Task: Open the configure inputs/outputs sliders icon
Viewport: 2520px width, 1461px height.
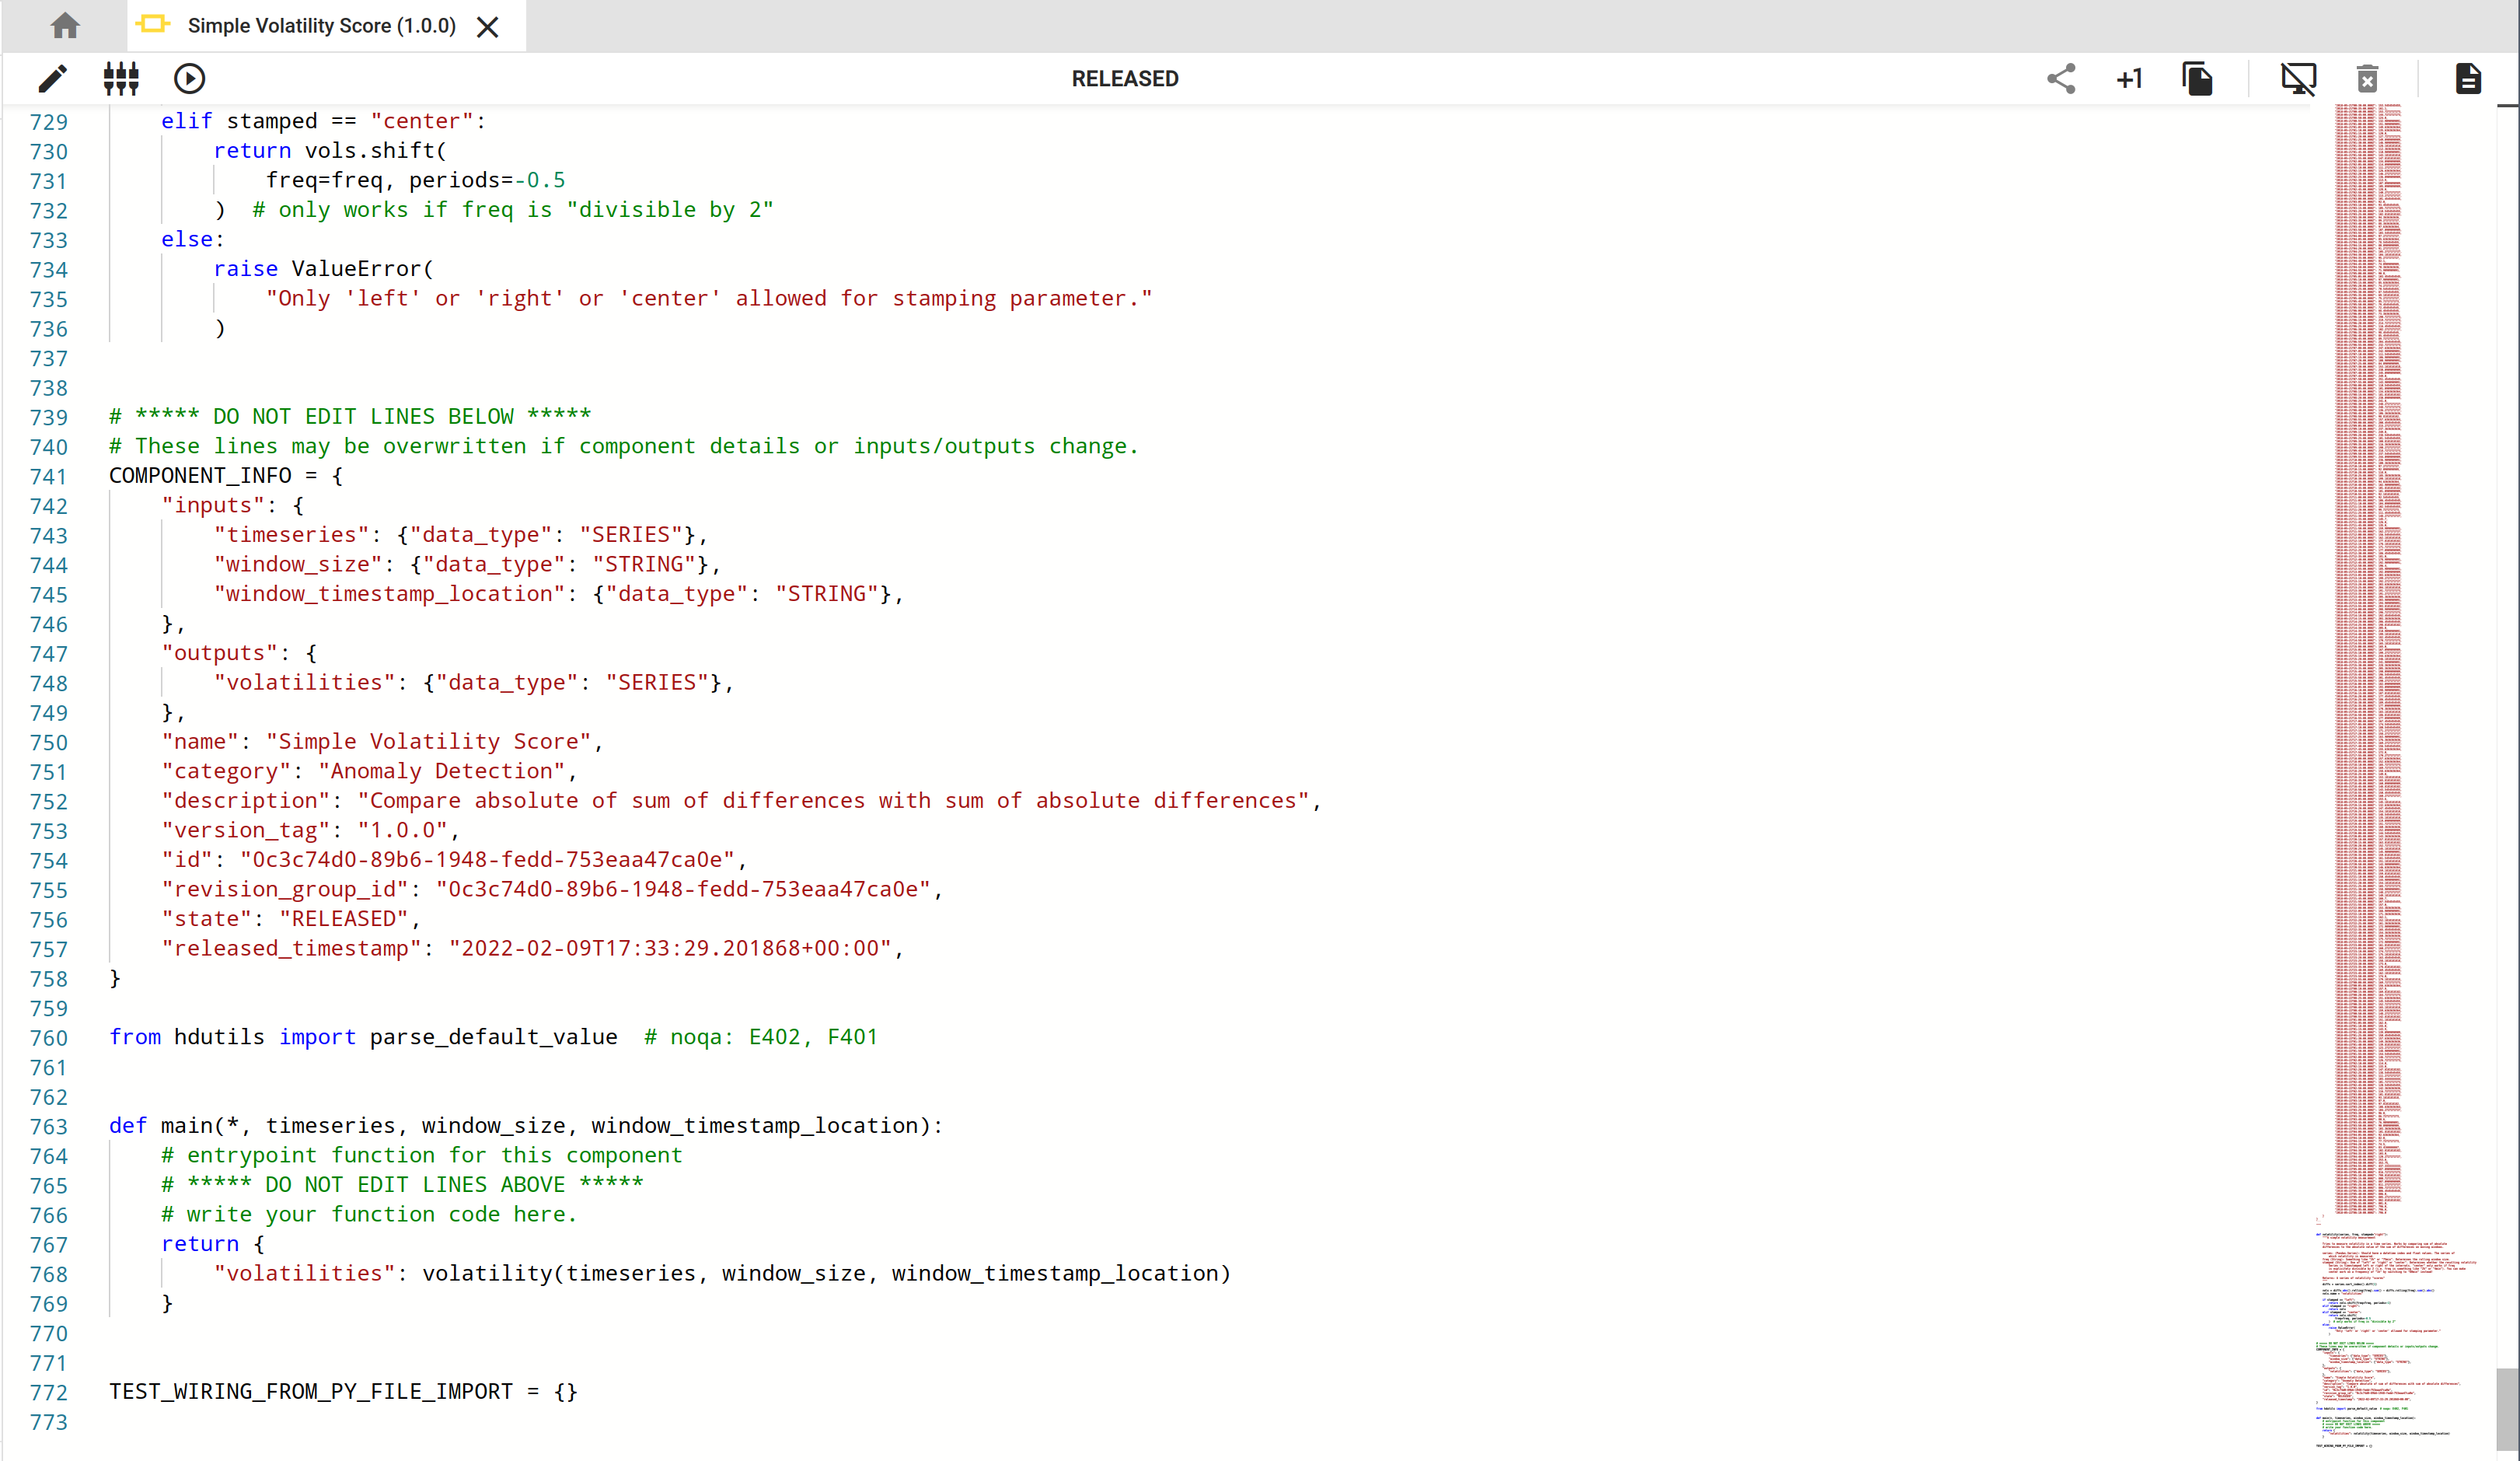Action: tap(121, 79)
